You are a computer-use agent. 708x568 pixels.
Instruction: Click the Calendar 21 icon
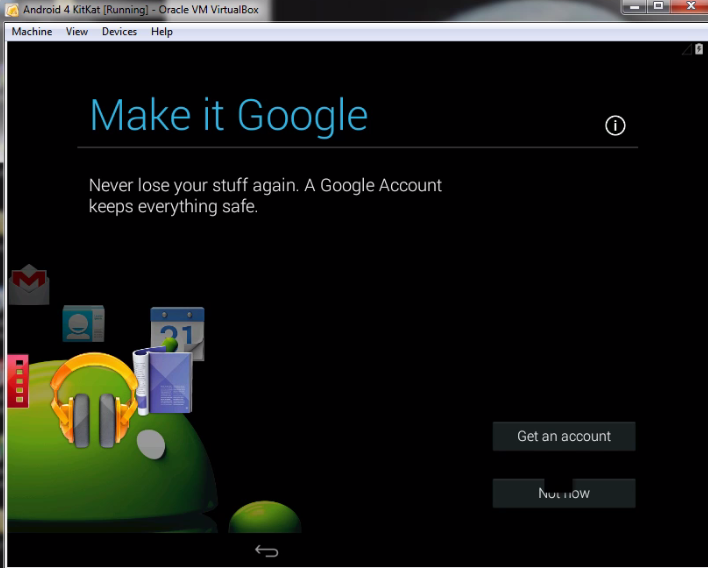177,329
